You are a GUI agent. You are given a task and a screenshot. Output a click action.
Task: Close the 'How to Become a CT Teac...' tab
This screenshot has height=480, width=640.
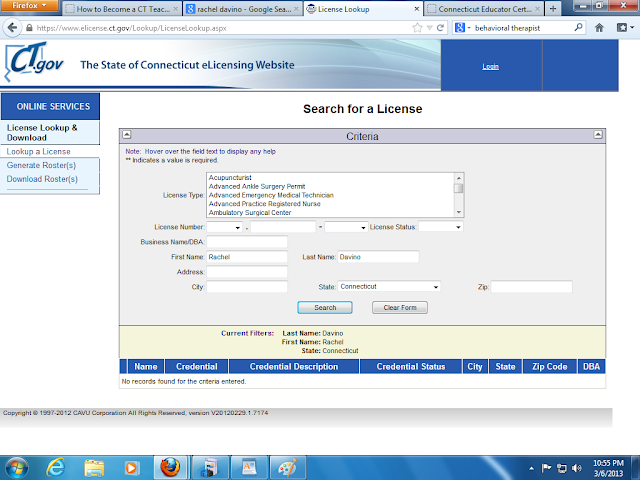click(x=175, y=9)
